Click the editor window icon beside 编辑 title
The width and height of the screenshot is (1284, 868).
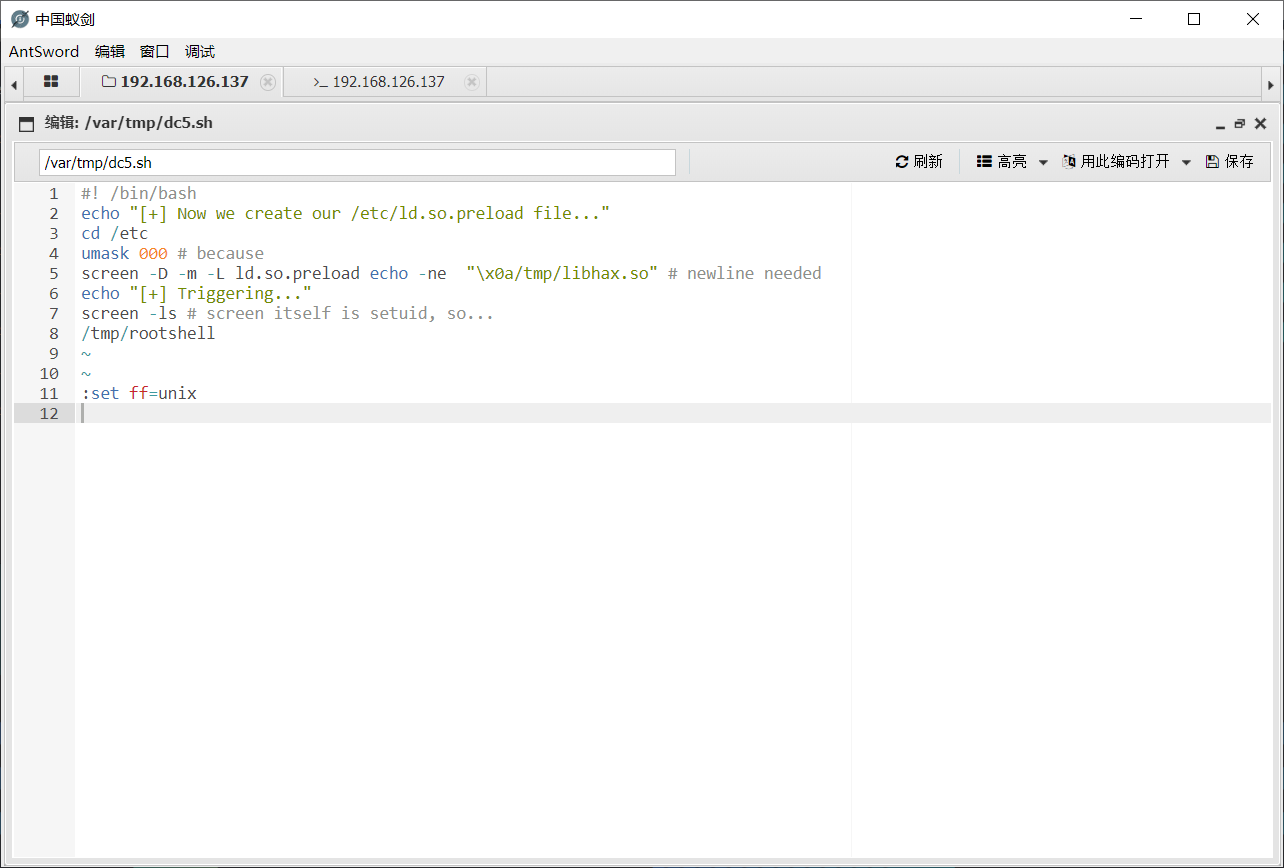click(x=27, y=124)
